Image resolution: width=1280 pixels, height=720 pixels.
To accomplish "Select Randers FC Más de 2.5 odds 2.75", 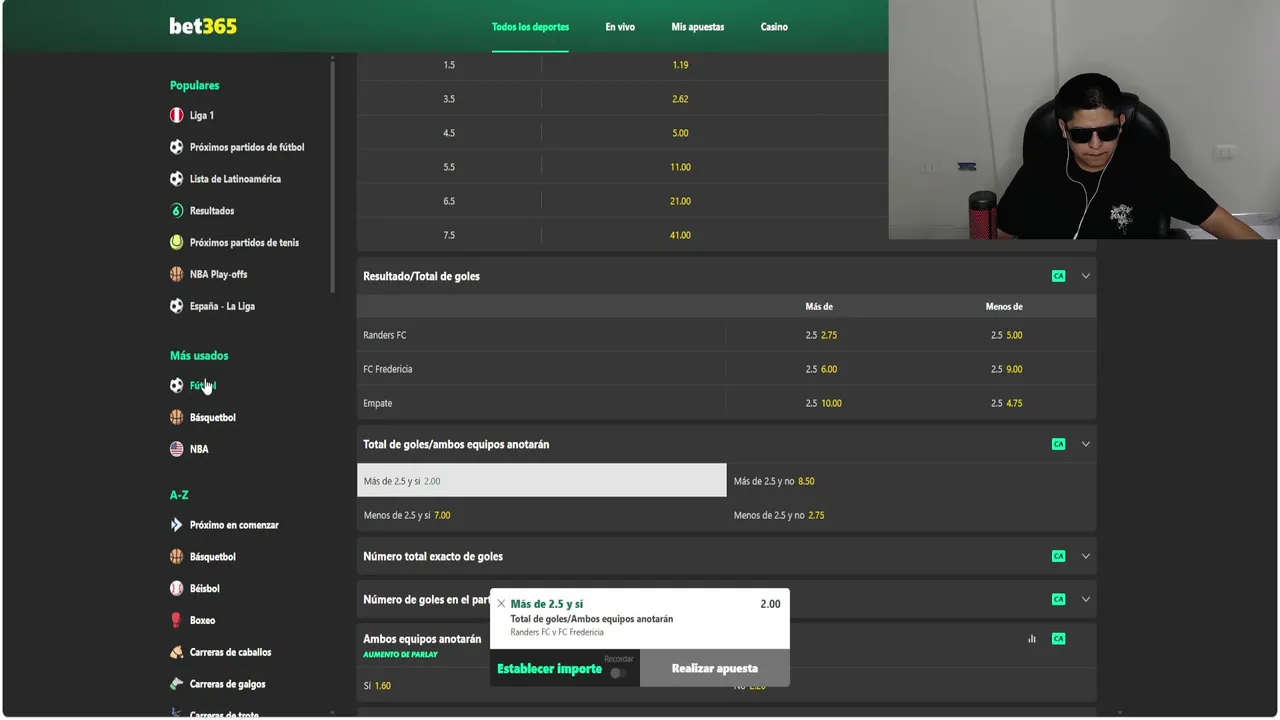I will click(x=819, y=335).
